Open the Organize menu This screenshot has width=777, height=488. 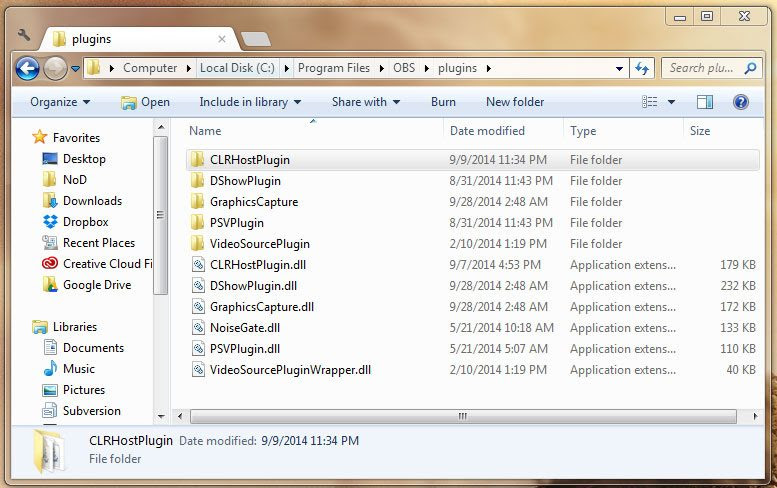pyautogui.click(x=60, y=102)
